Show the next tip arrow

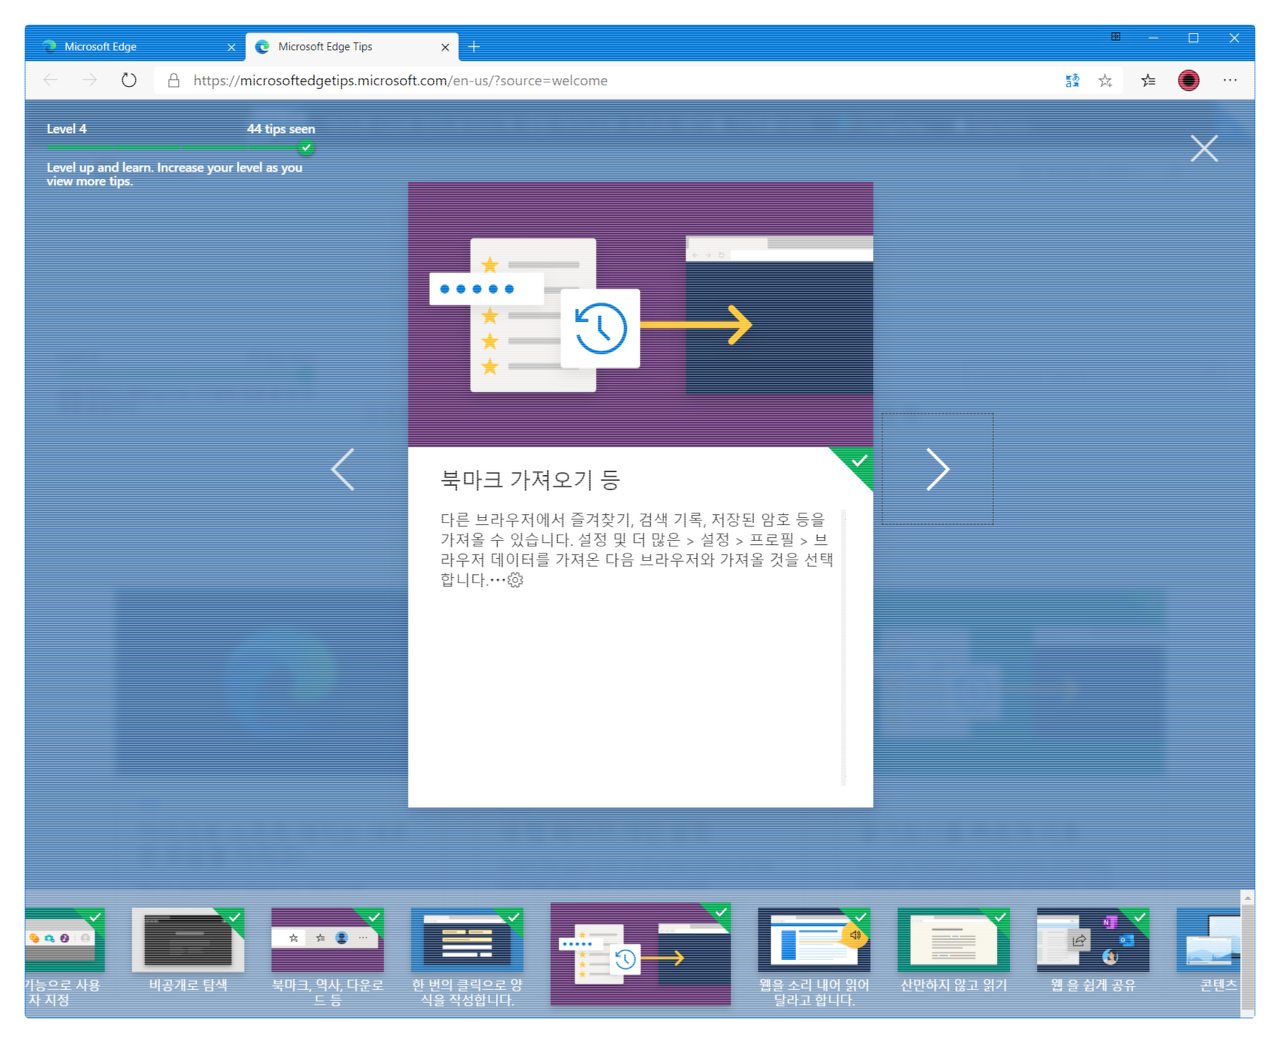click(x=937, y=469)
